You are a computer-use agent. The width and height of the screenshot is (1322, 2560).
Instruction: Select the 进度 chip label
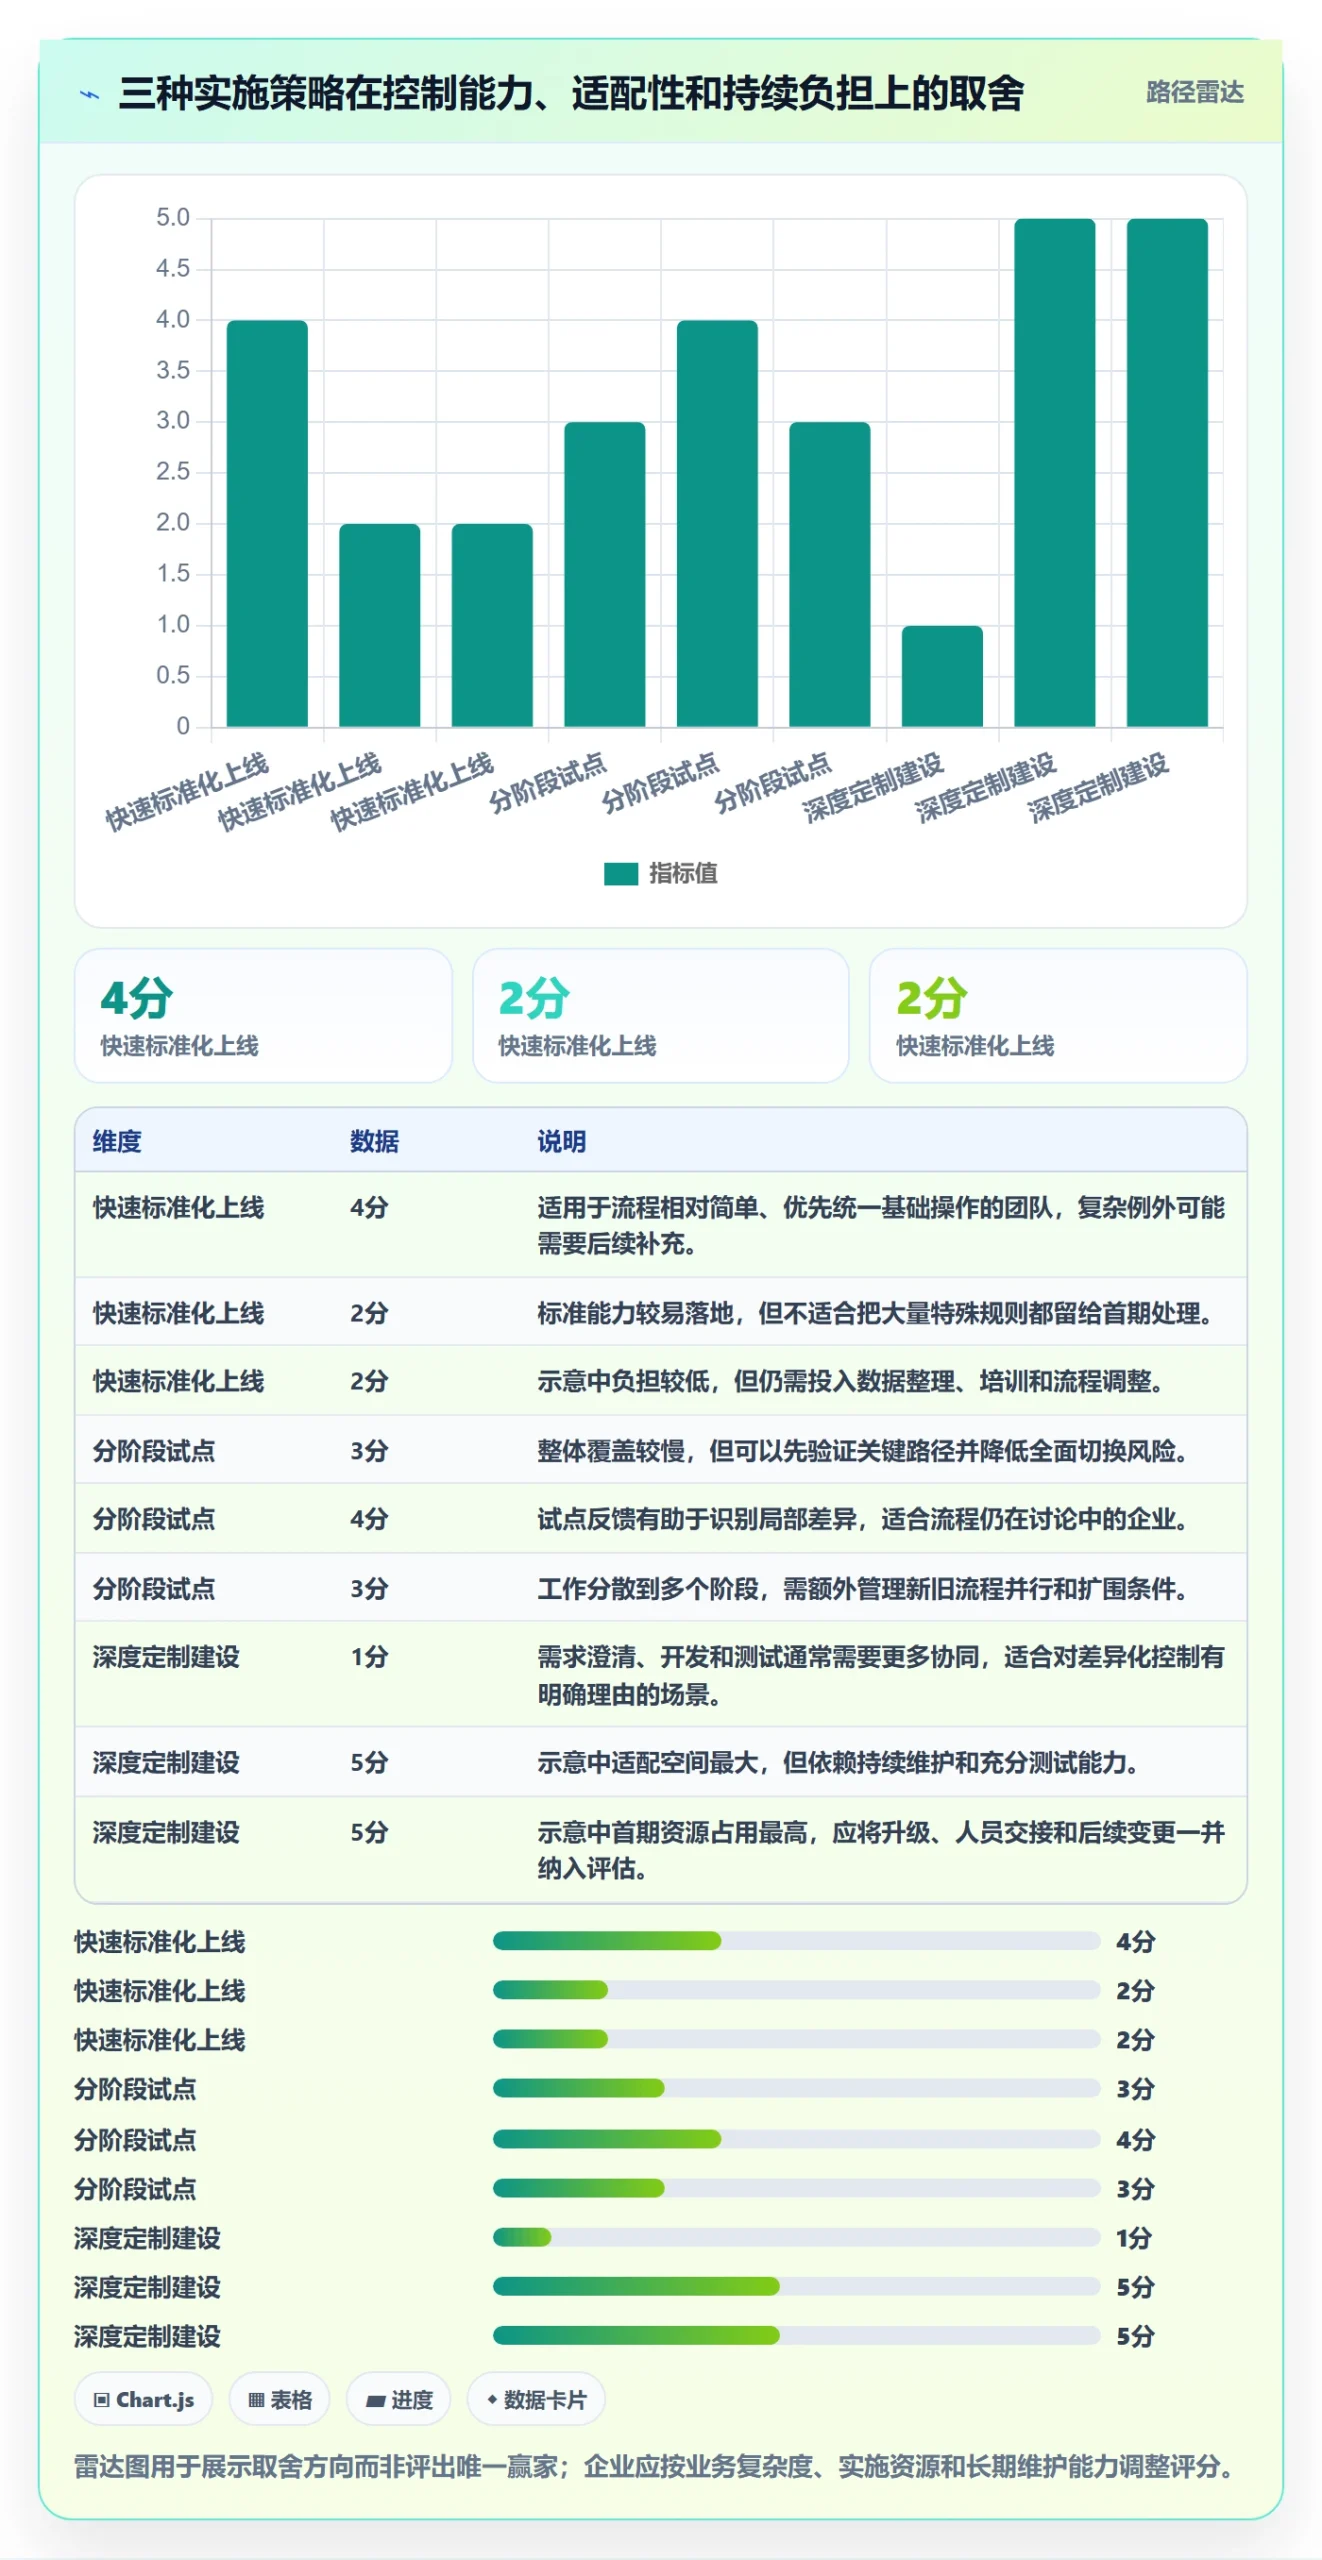tap(412, 2399)
